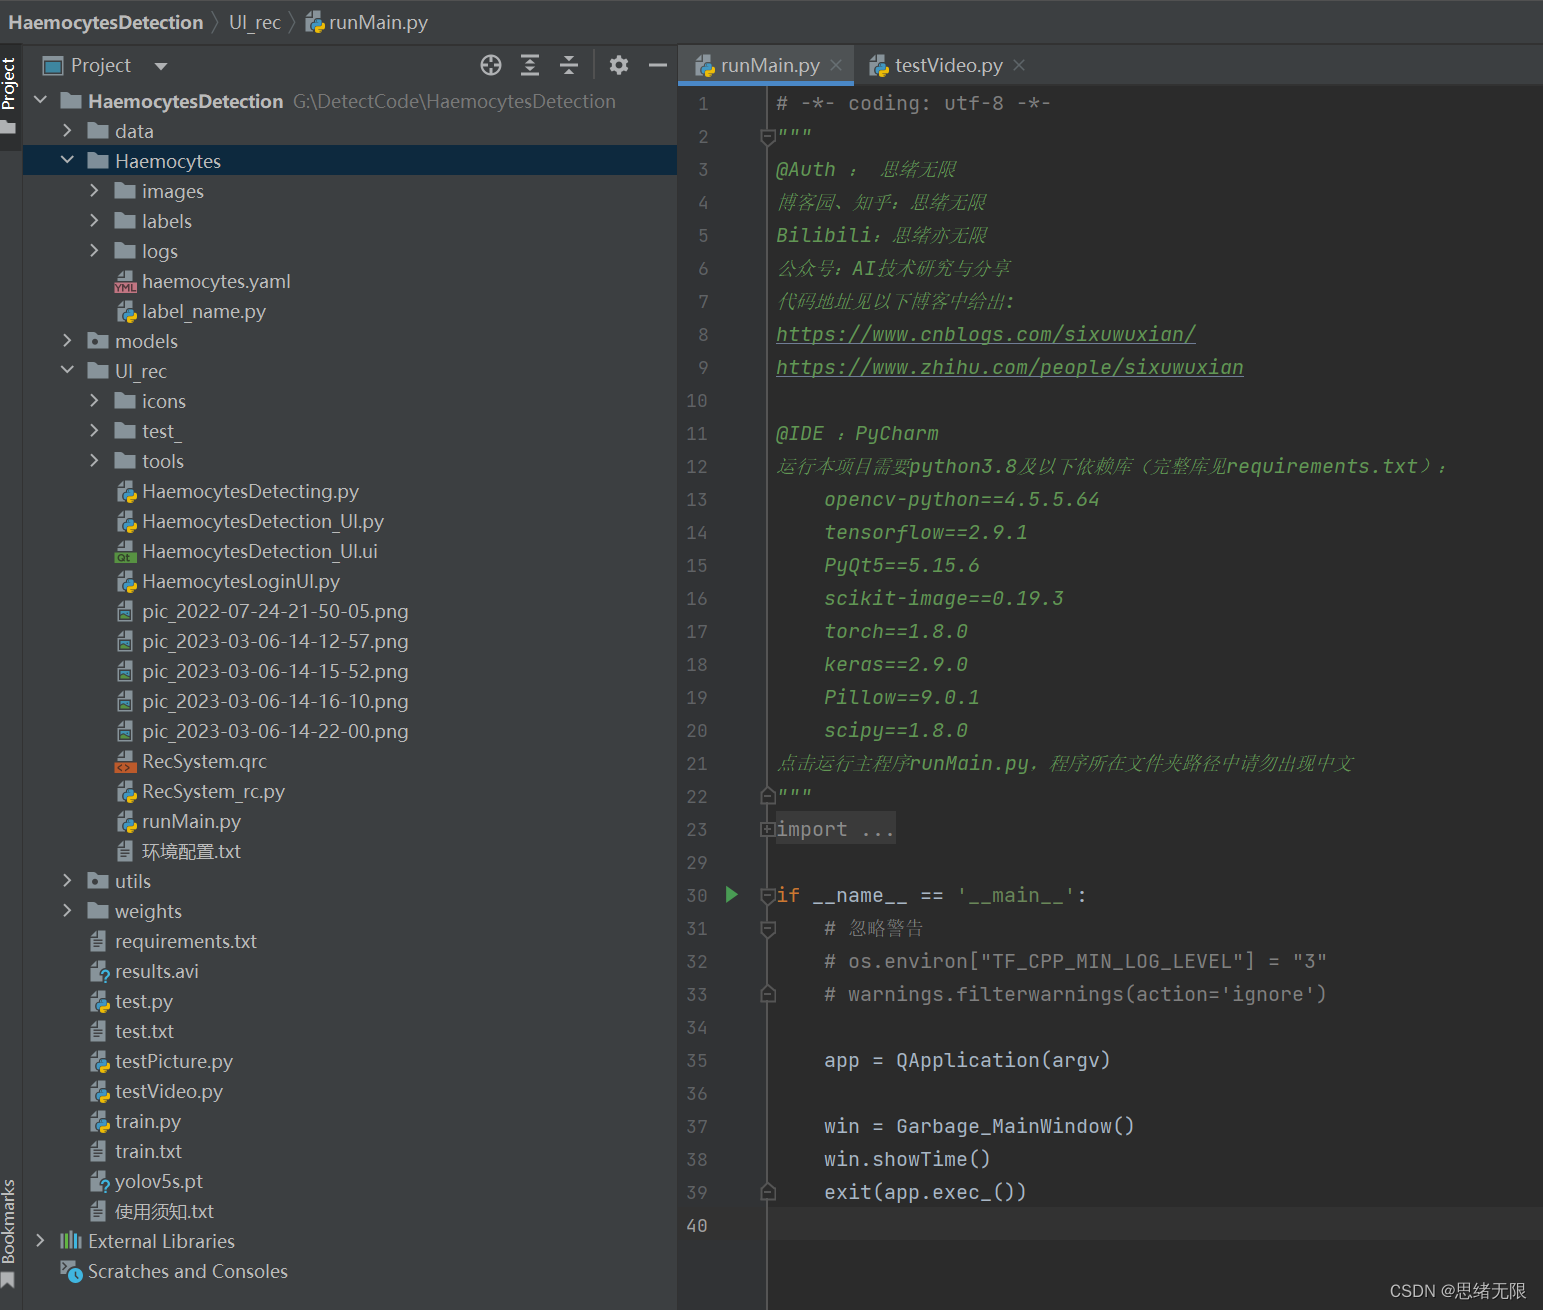1543x1310 pixels.
Task: Click runMain.py breadcrumb
Action: pos(367,22)
